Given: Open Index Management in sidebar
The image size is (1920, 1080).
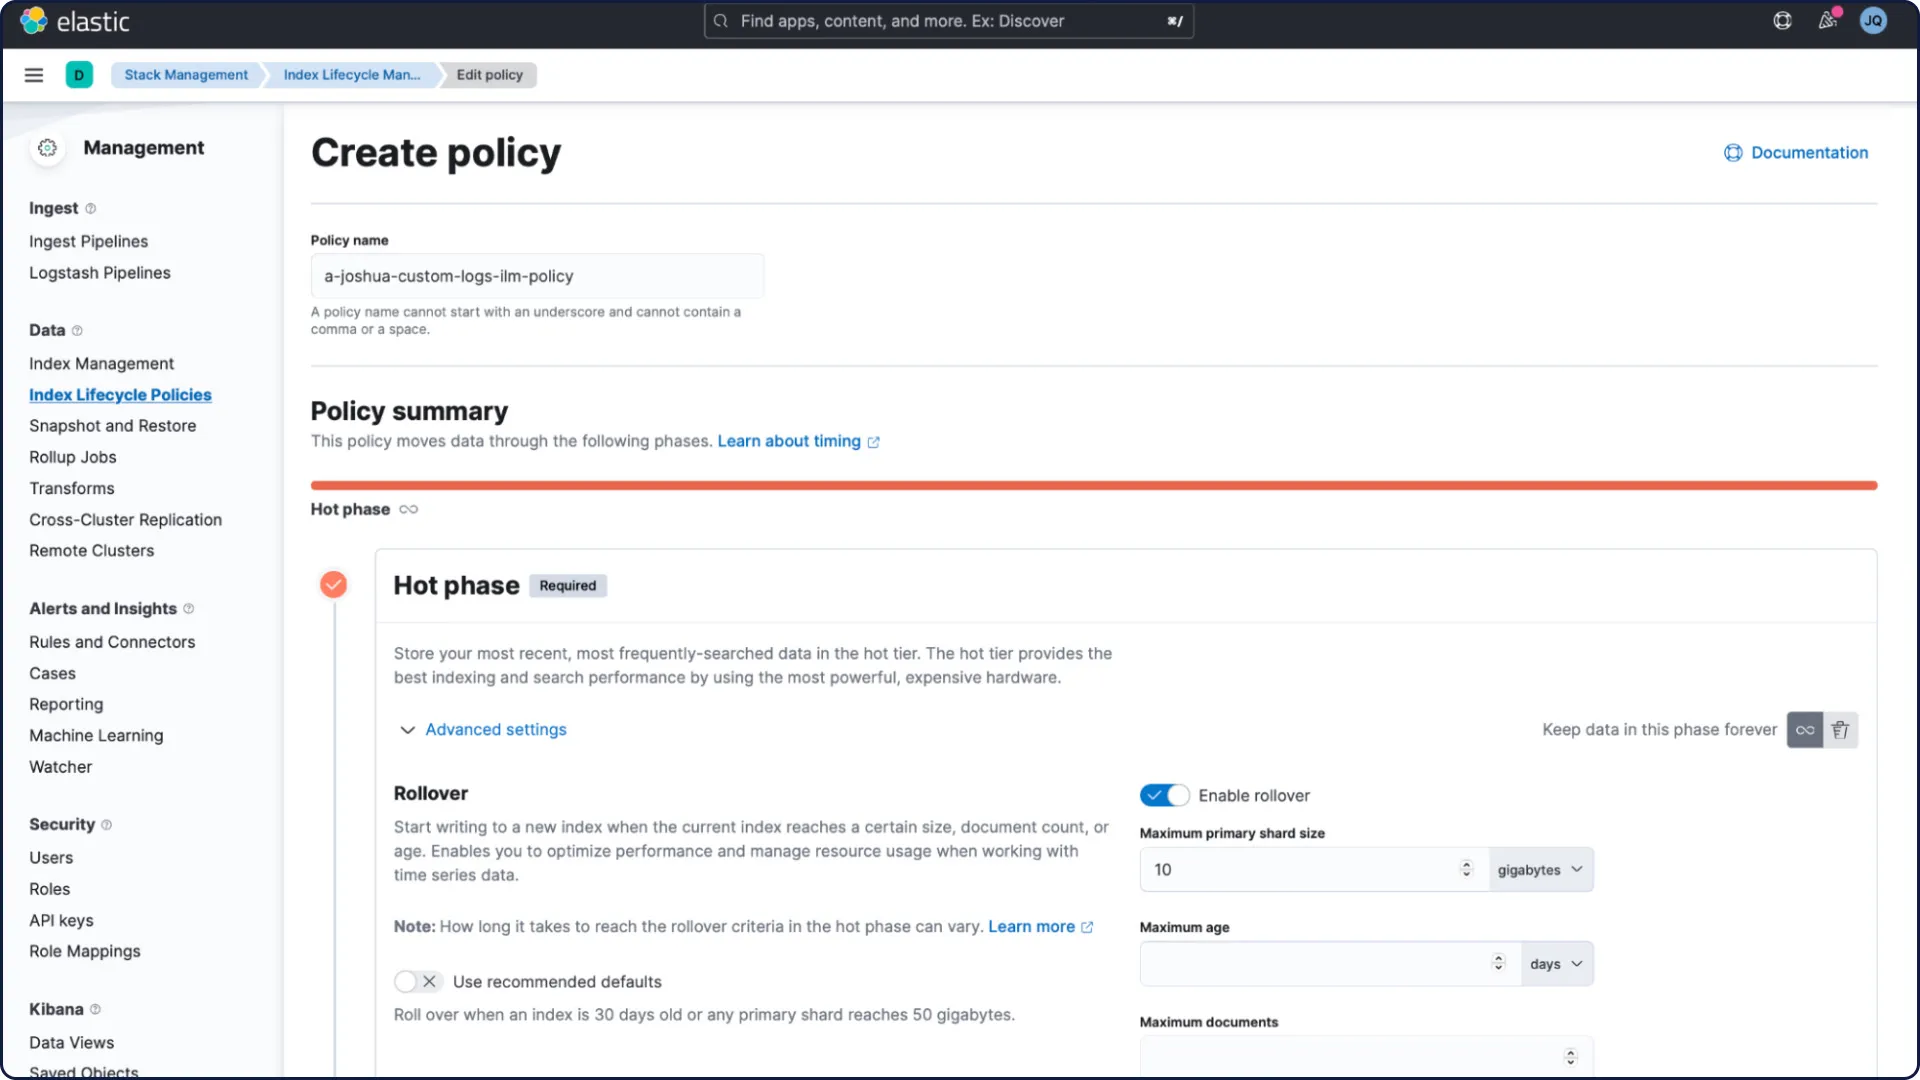Looking at the screenshot, I should (x=101, y=364).
